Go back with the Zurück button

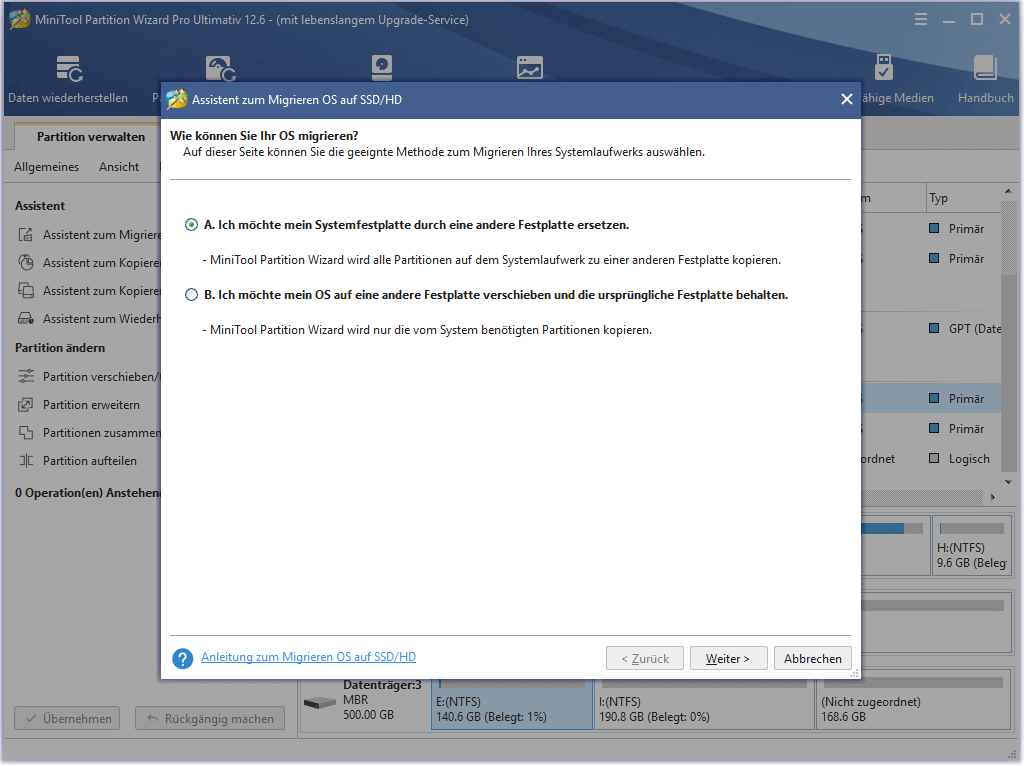coord(645,658)
